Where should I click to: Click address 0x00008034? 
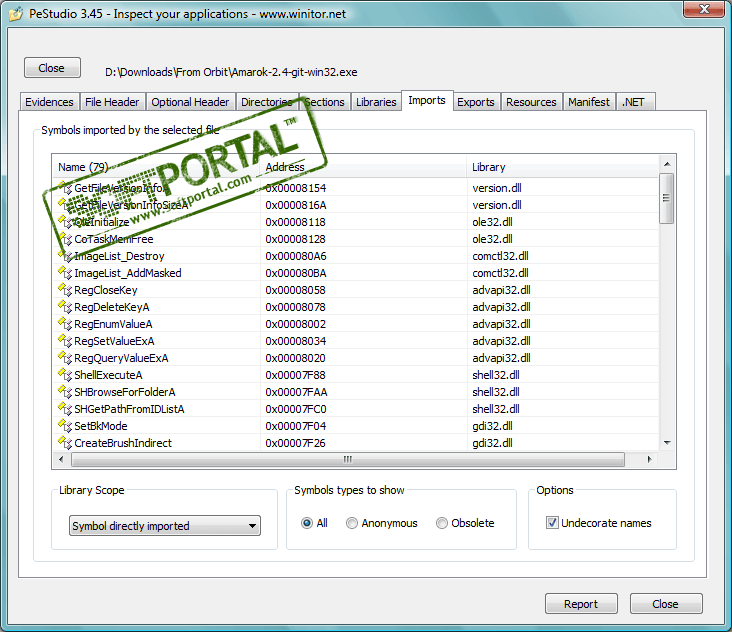296,341
